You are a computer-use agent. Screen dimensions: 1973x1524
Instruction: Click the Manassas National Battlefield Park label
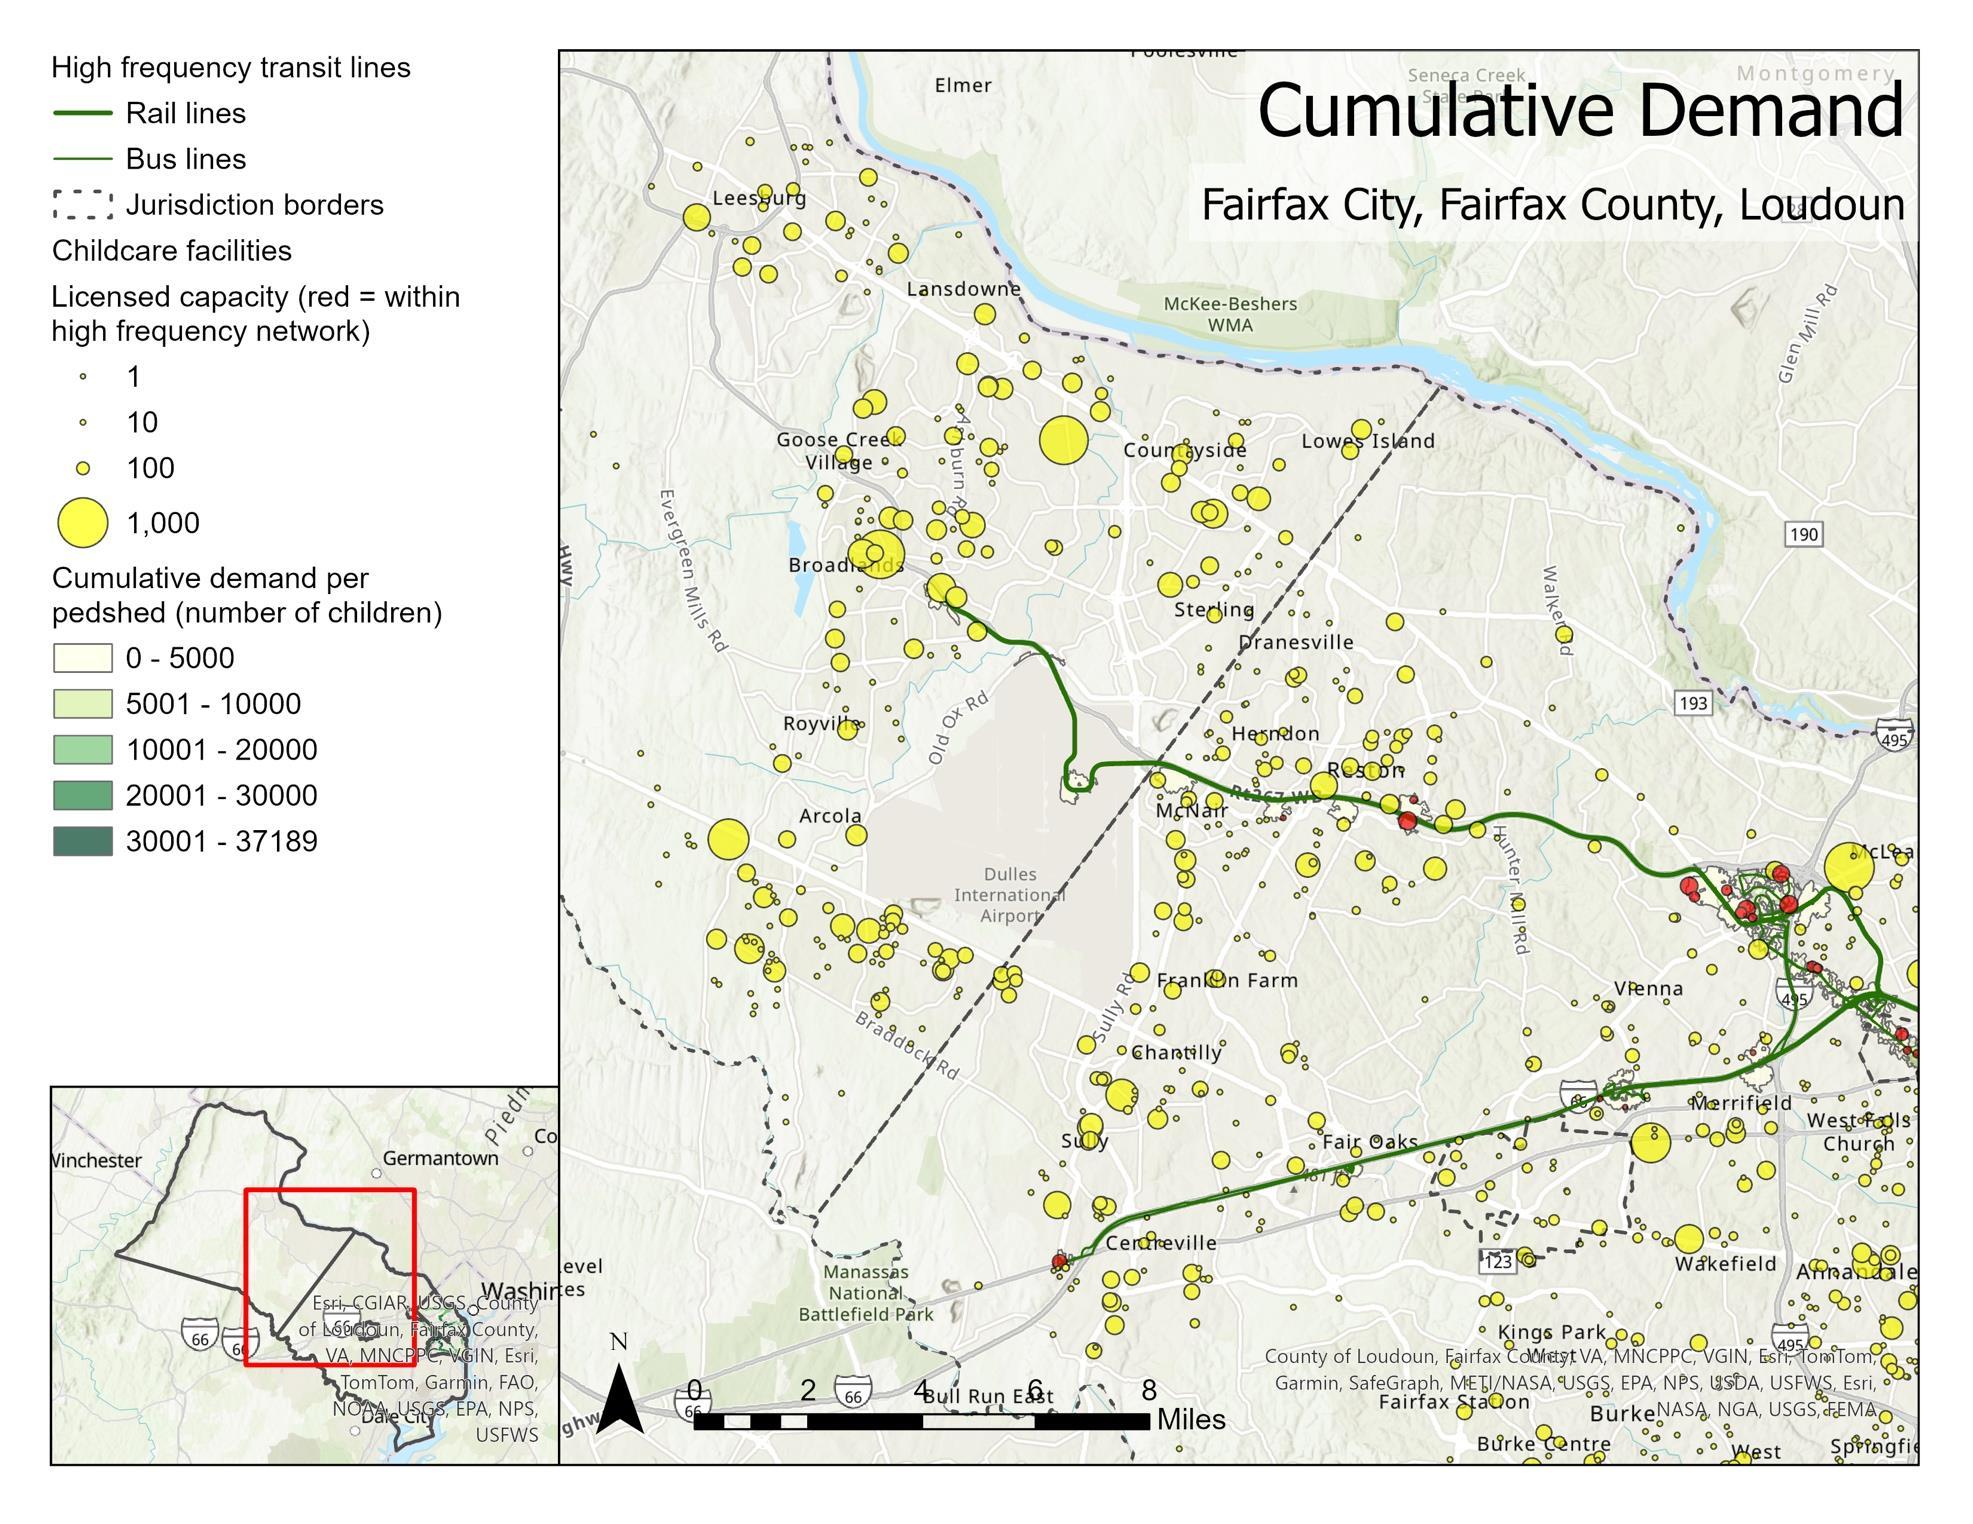click(x=866, y=1293)
